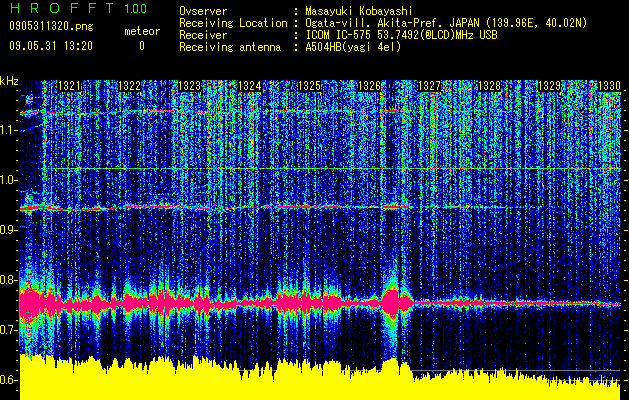Click the meteor count label

(x=142, y=31)
